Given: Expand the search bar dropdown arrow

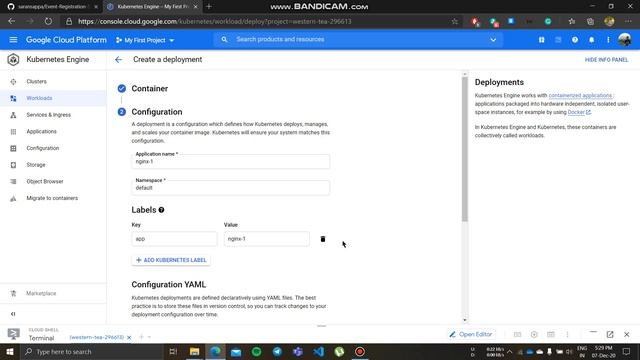Looking at the screenshot, I should click(493, 40).
